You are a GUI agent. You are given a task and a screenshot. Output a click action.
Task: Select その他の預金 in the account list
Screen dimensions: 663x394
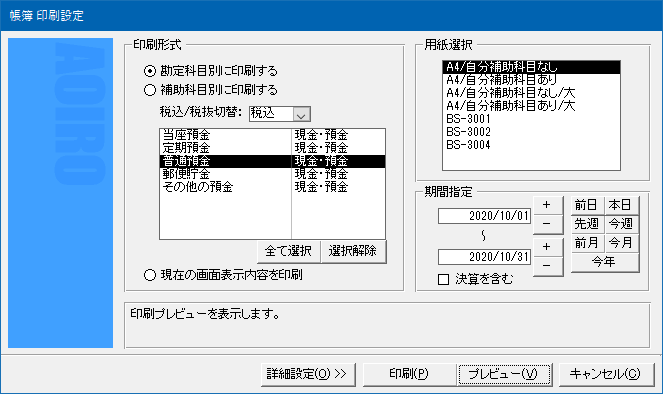272,187
